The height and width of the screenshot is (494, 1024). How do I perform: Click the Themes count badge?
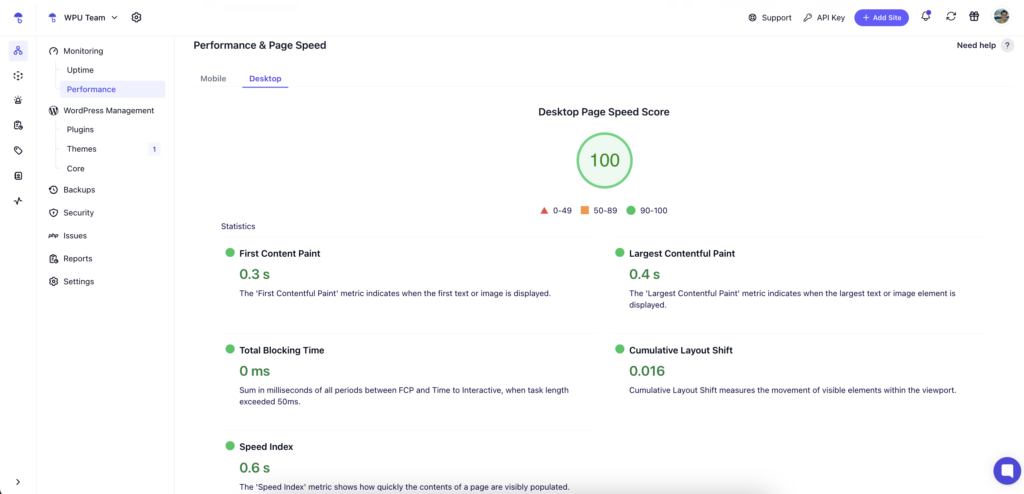click(154, 149)
